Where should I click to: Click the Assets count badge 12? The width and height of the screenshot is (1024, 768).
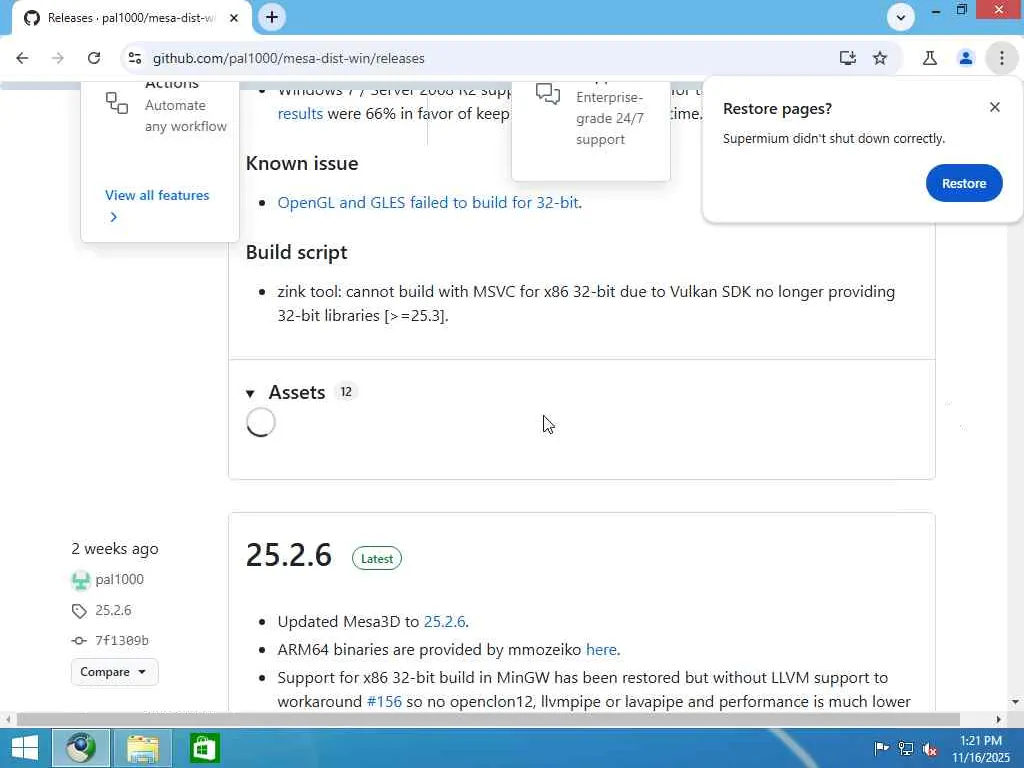click(x=345, y=392)
